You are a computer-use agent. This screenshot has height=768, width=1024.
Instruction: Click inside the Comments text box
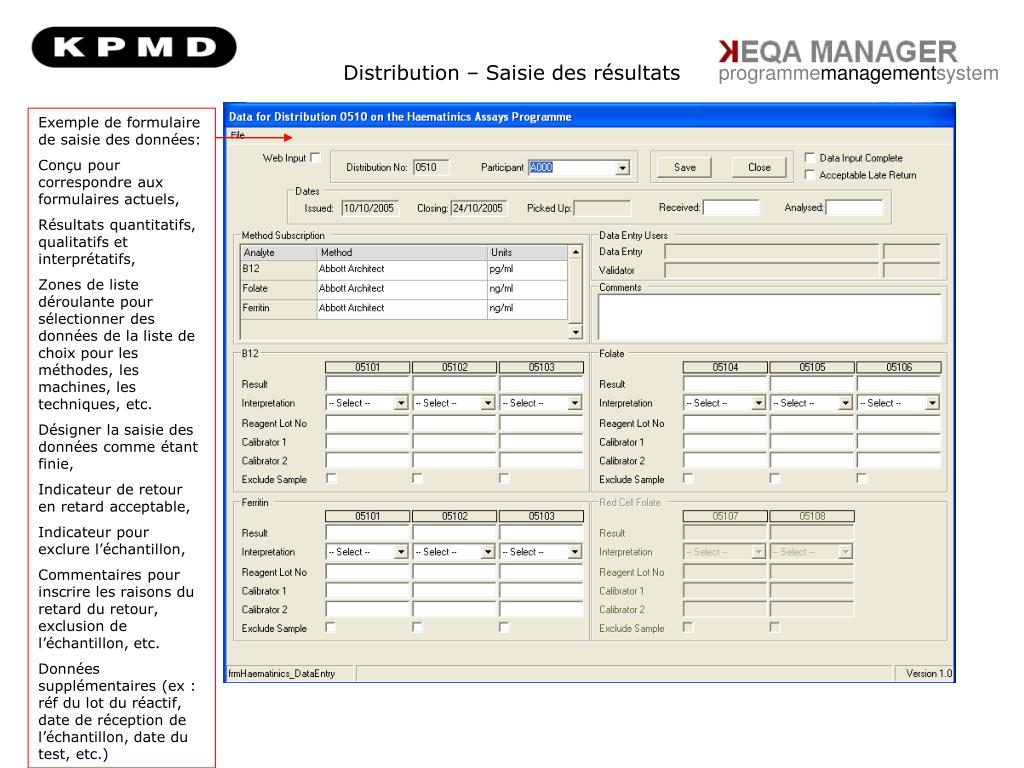pyautogui.click(x=770, y=317)
